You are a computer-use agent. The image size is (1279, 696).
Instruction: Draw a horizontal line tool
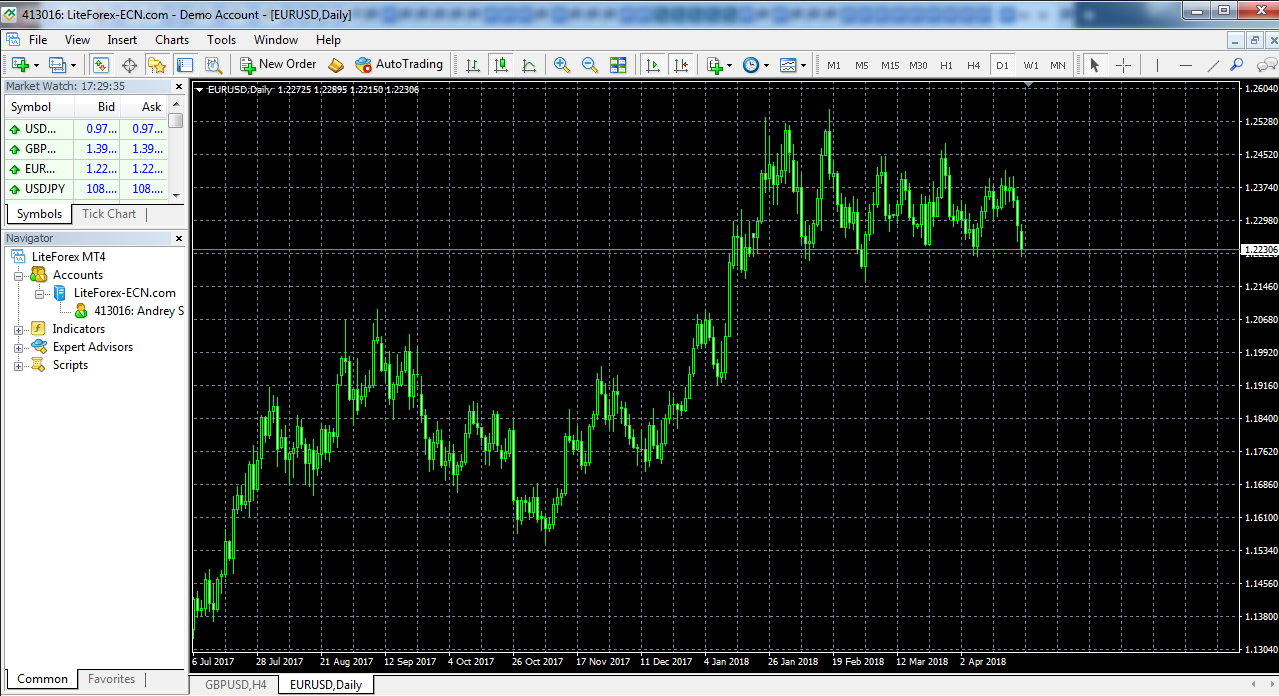1186,65
